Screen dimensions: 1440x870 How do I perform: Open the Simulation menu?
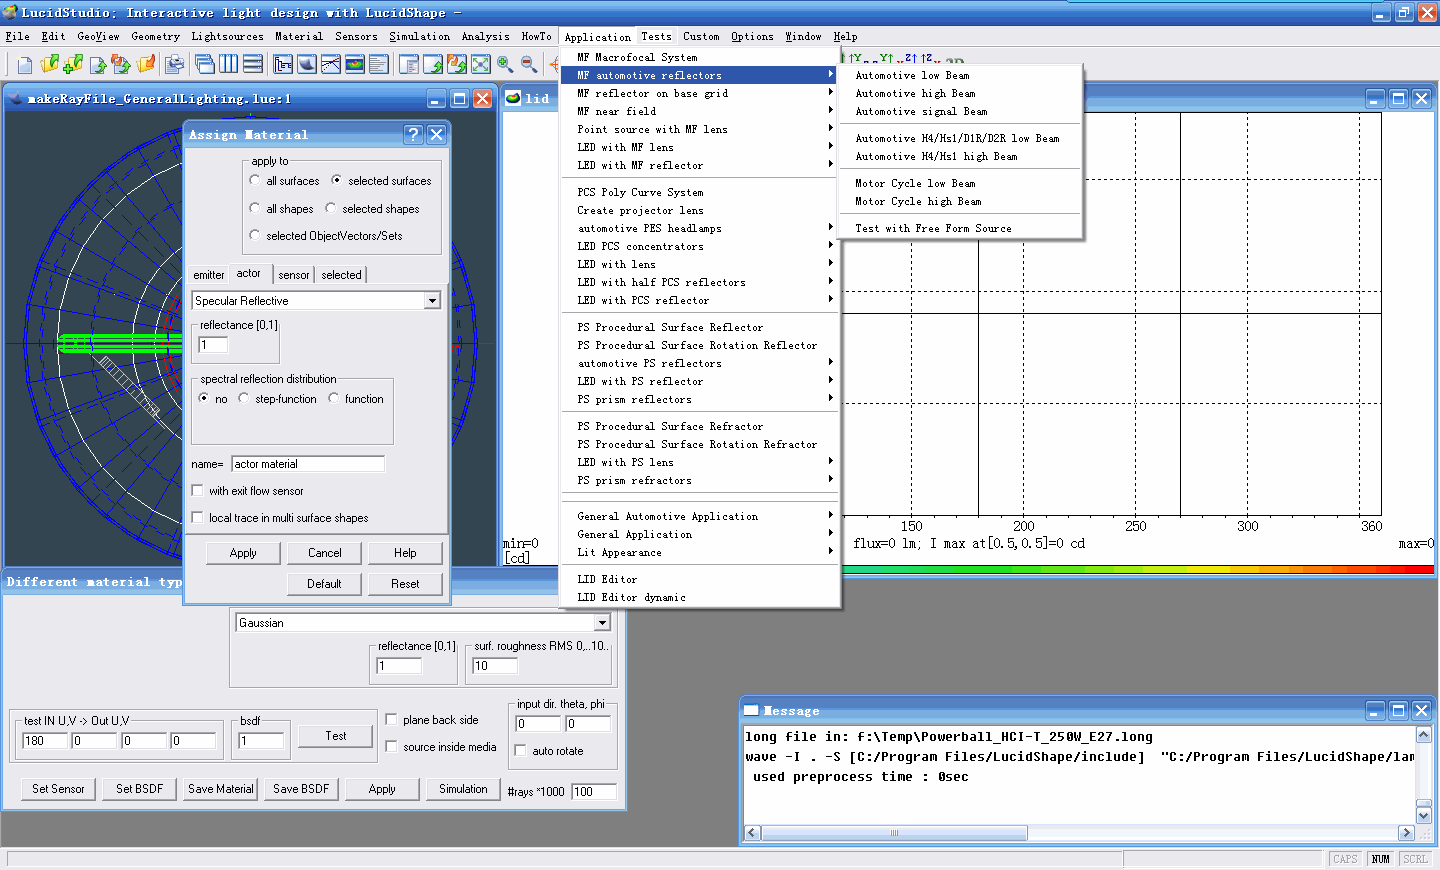[x=419, y=36]
